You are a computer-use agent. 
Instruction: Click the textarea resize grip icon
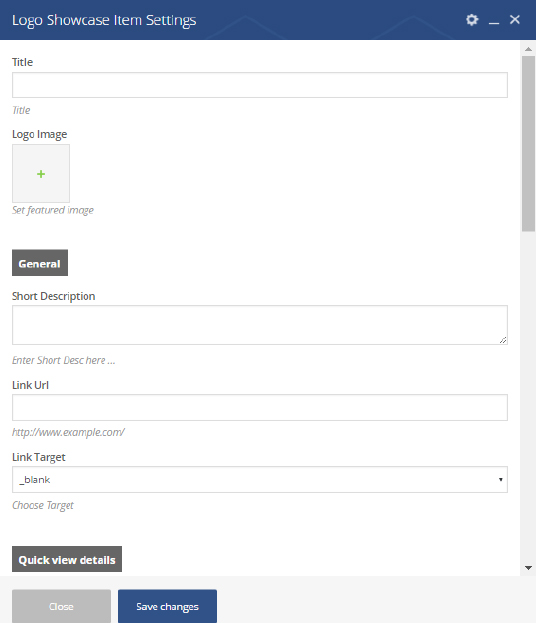tap(503, 340)
